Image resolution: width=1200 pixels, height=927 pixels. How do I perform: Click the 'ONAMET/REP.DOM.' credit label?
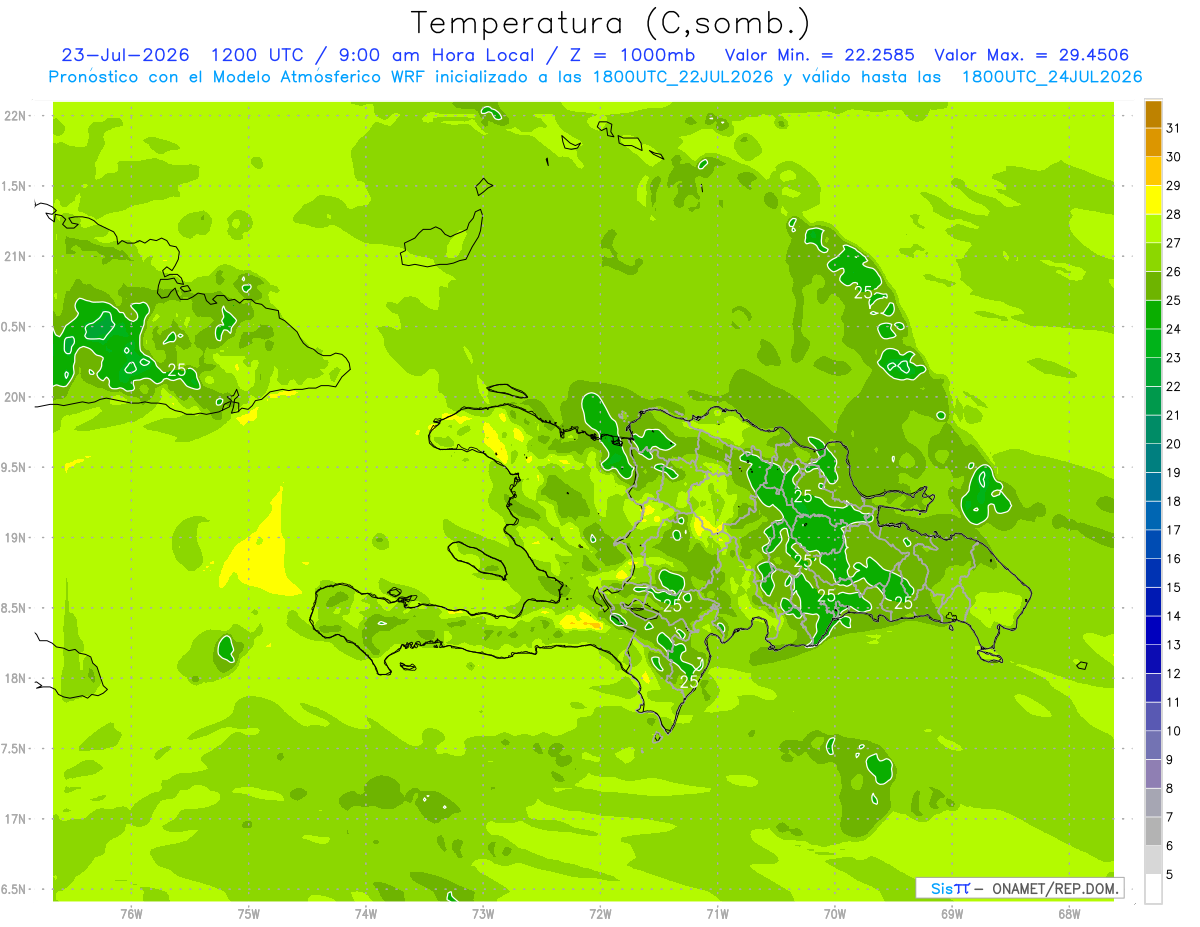click(1055, 888)
